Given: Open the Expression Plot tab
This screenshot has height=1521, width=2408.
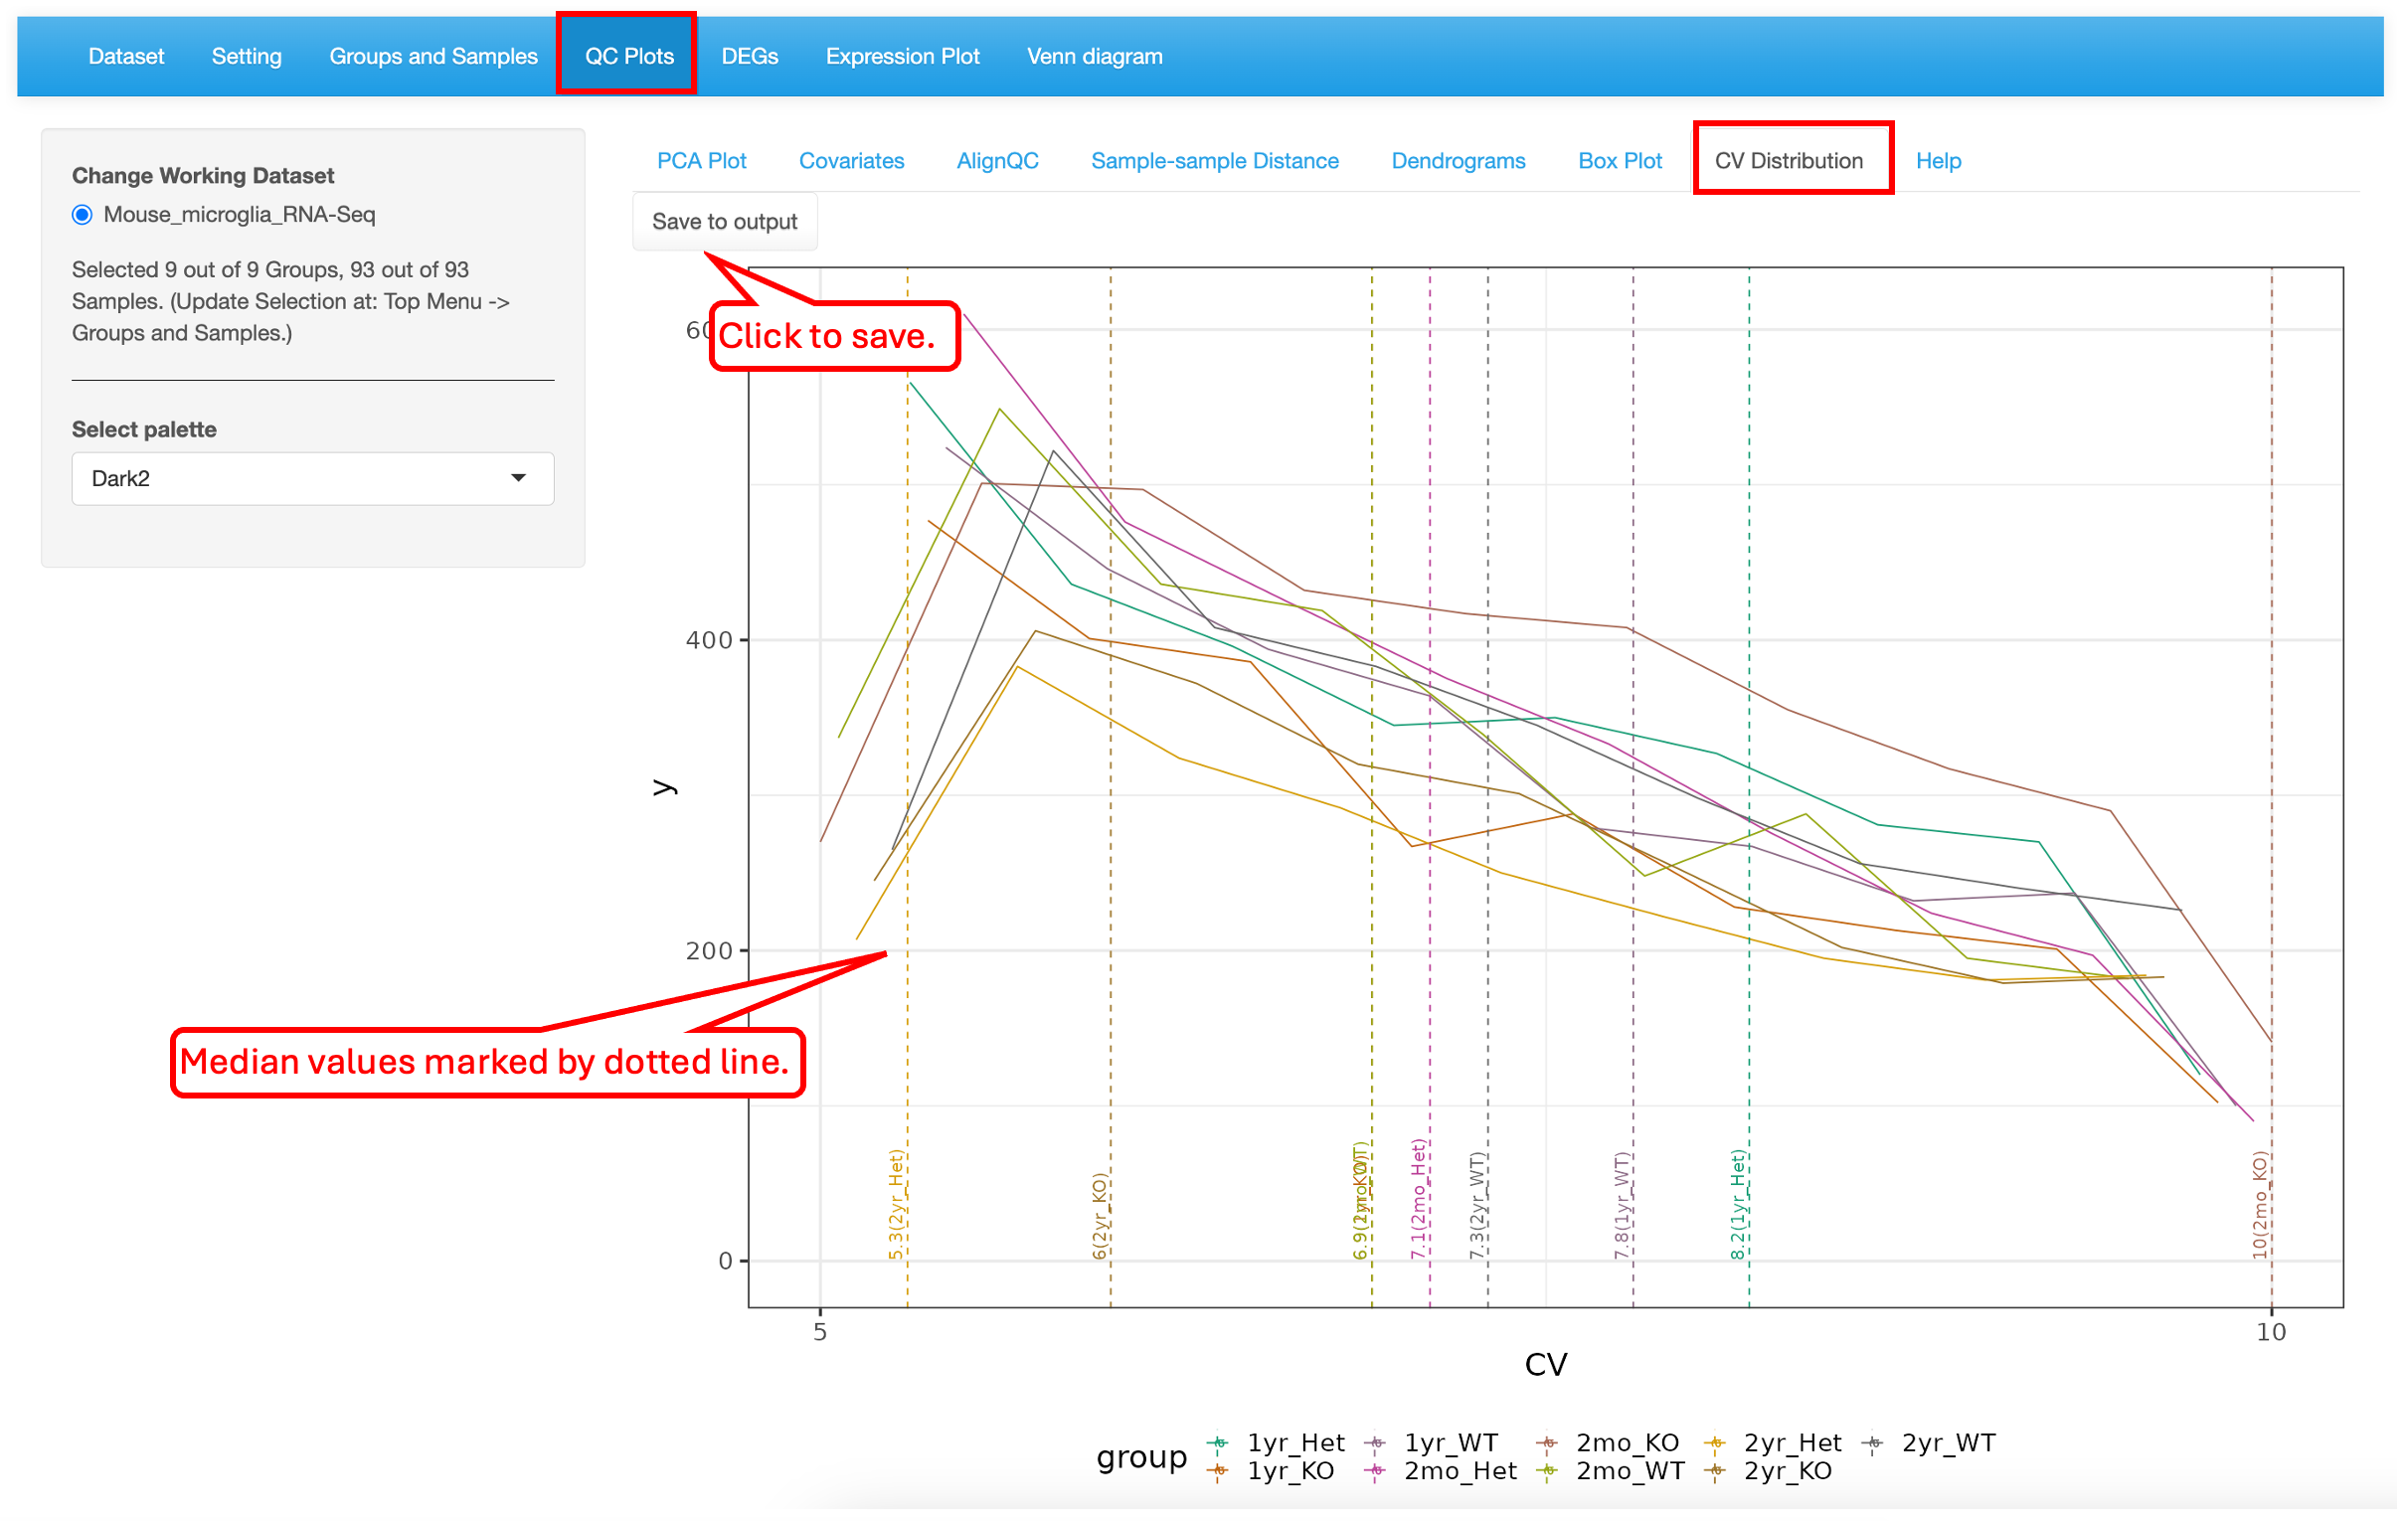Looking at the screenshot, I should (x=902, y=56).
